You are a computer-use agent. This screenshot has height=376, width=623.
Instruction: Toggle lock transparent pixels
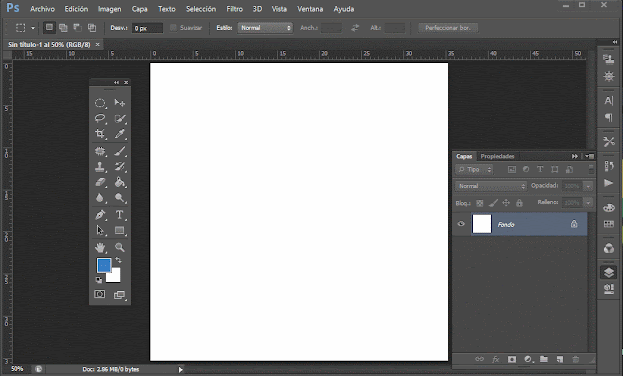pyautogui.click(x=480, y=203)
